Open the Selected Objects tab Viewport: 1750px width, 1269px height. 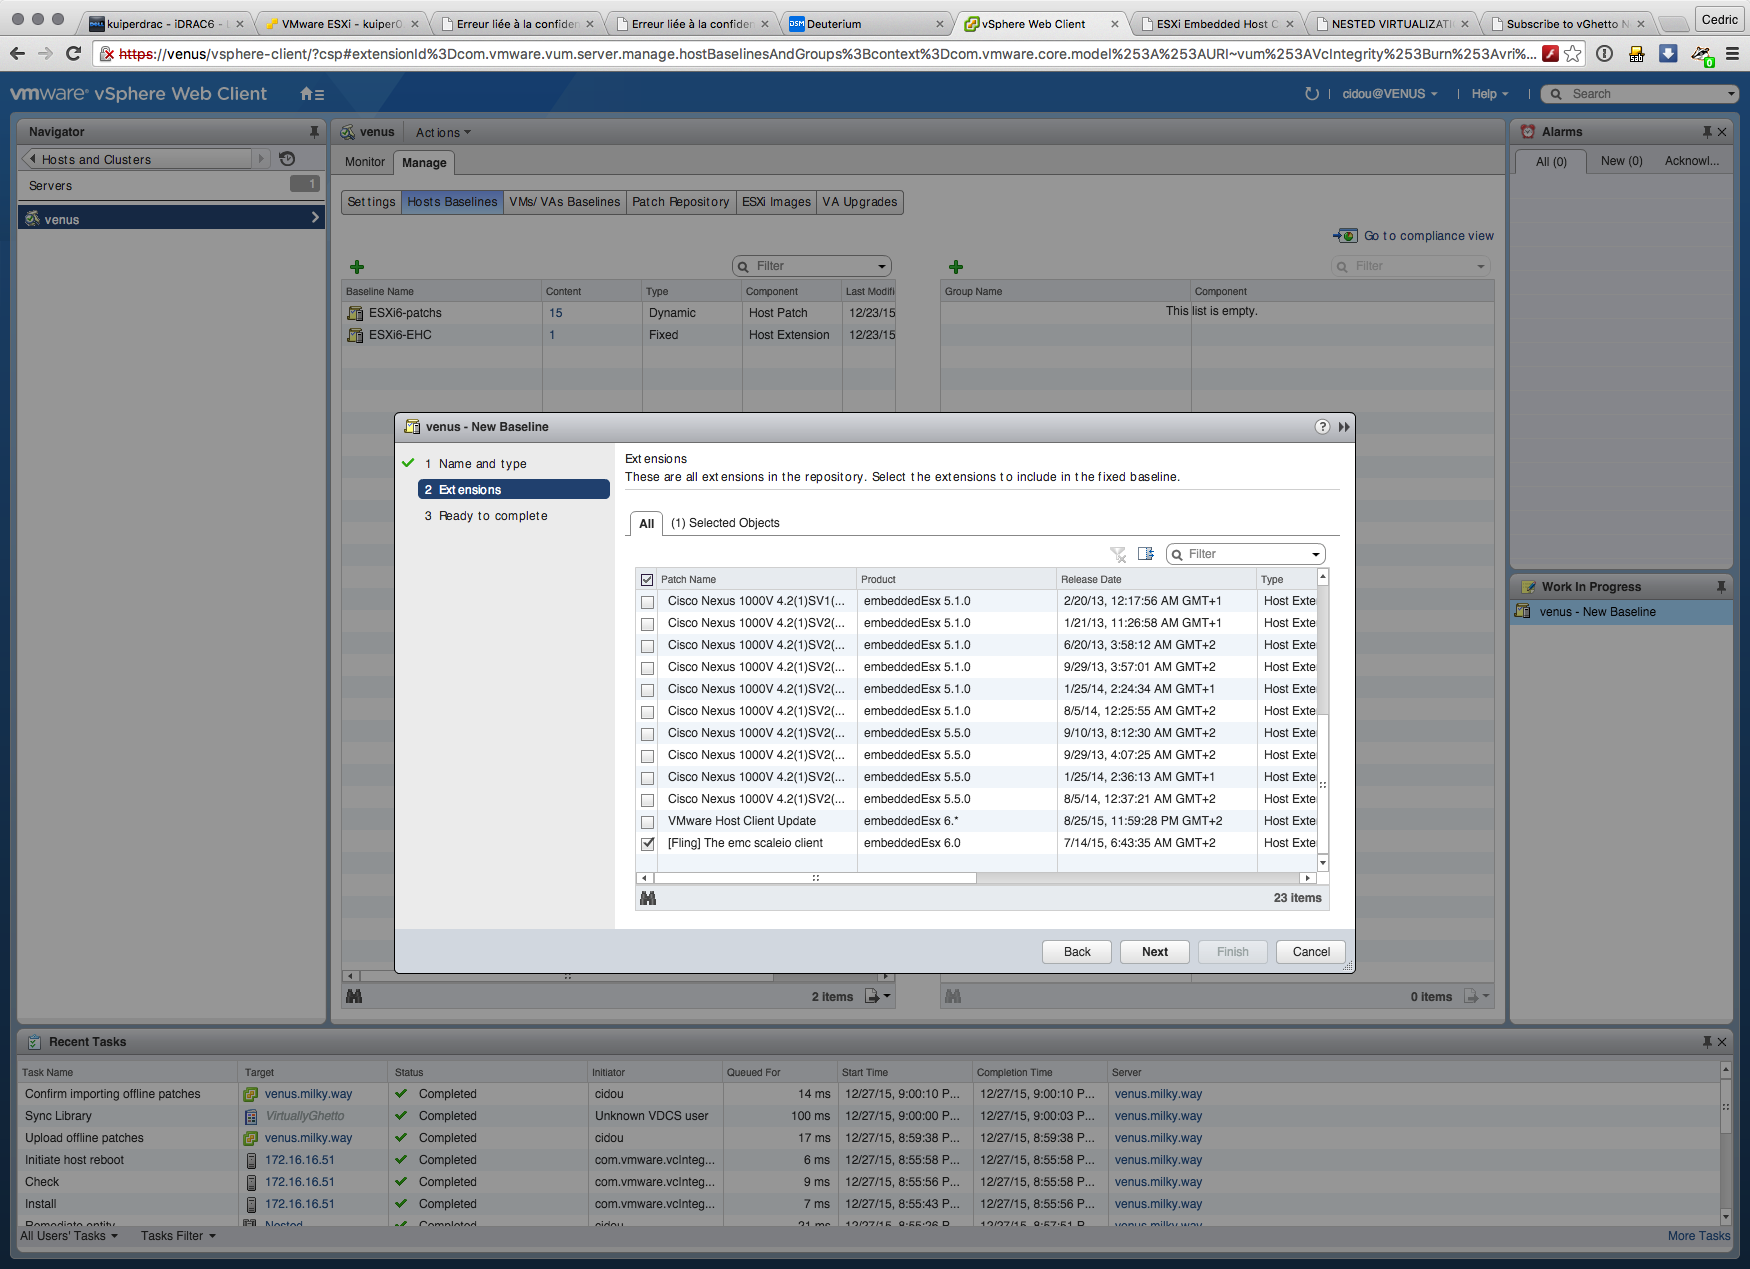[x=725, y=523]
